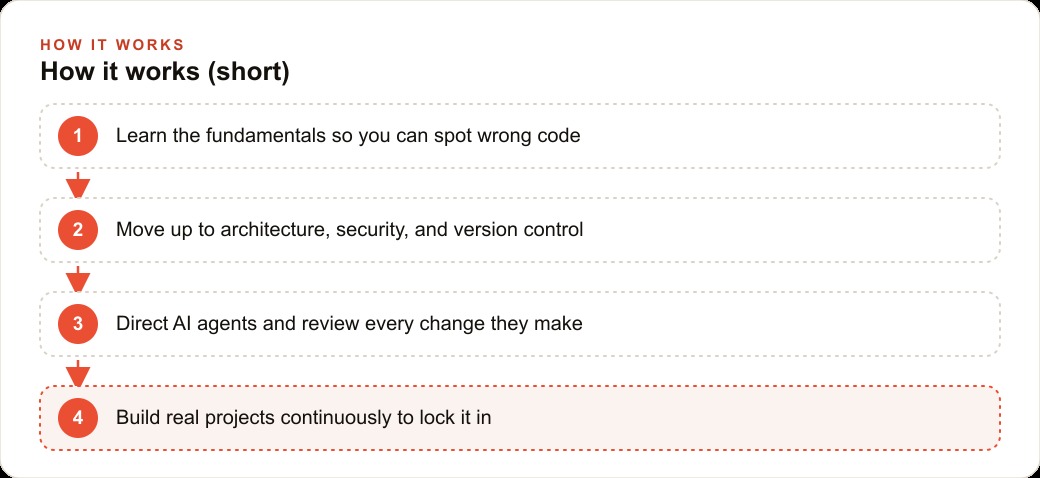1040x478 pixels.
Task: Click the arrow between steps 2 and 3
Action: 78,278
